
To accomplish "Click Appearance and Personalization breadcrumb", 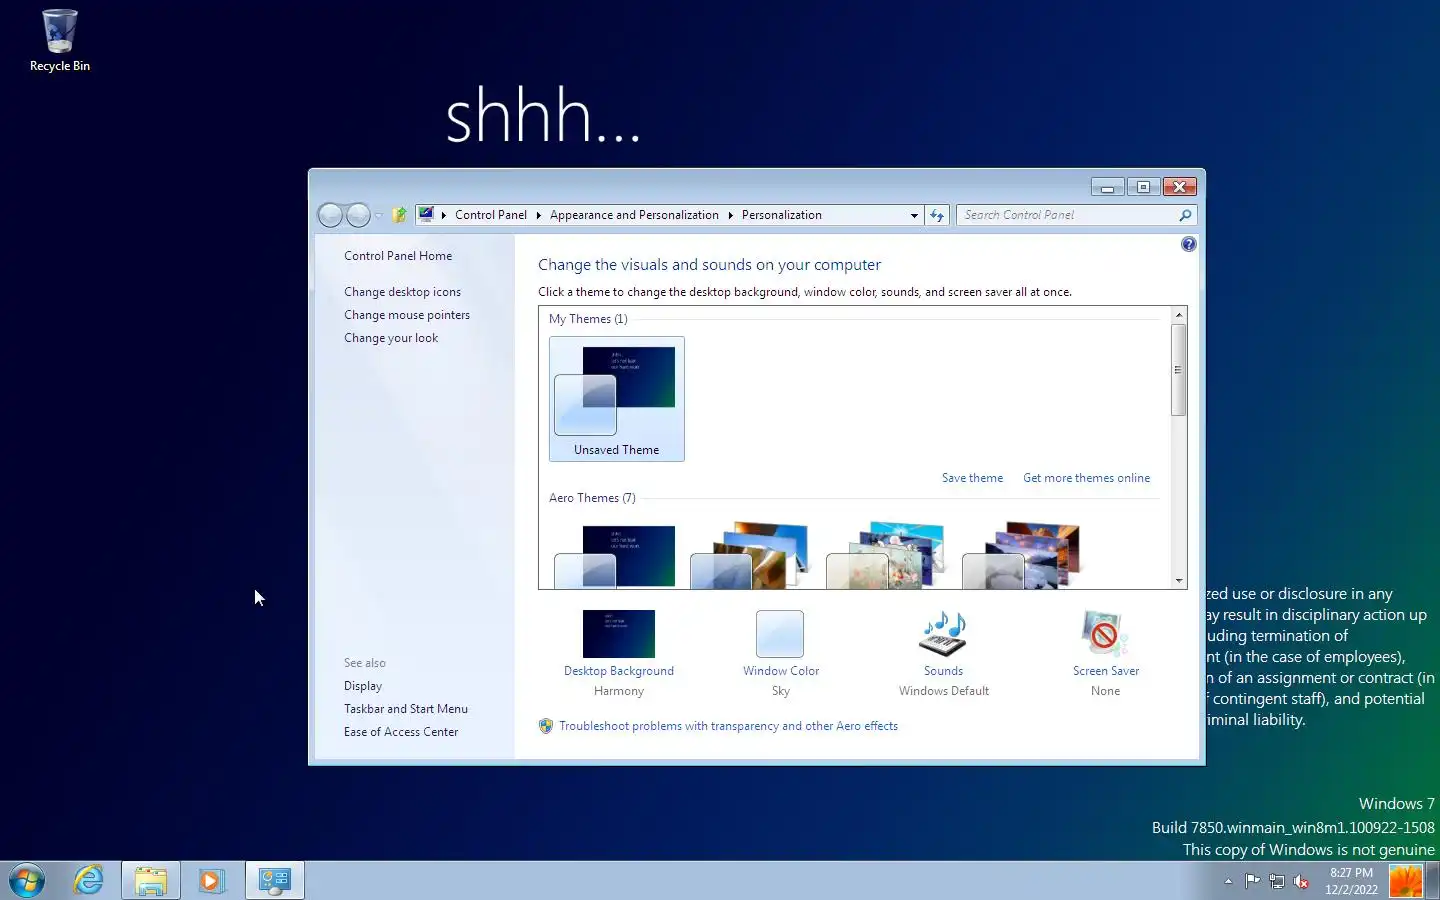I will click(x=634, y=215).
